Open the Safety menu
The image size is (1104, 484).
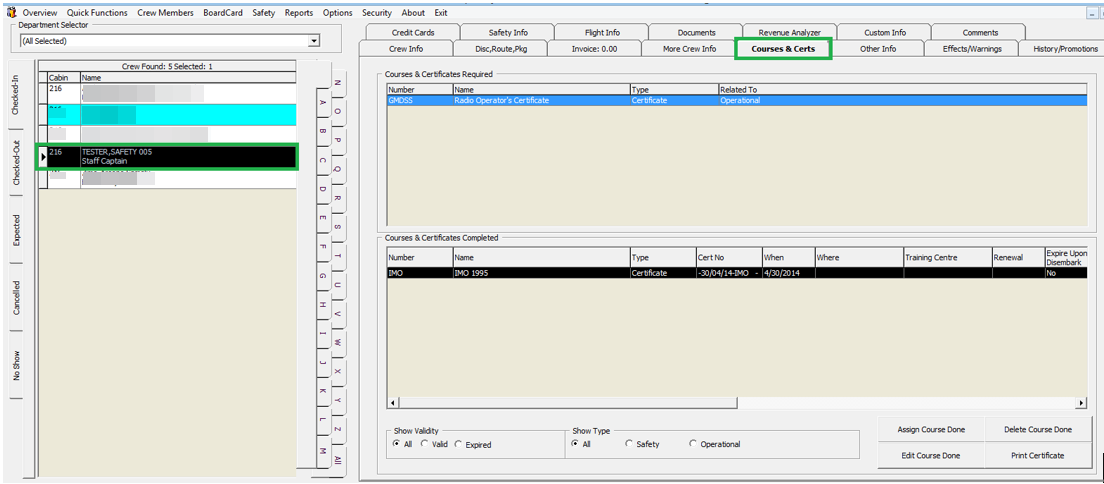[x=263, y=13]
